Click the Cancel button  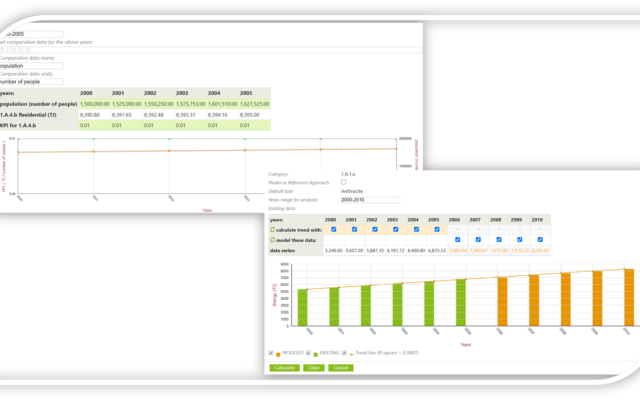(341, 368)
